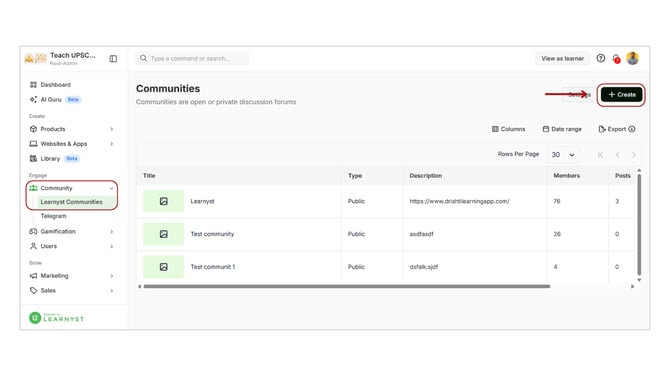Viewport: 670px width, 376px height.
Task: Open the Library Beta section
Action: click(56, 159)
